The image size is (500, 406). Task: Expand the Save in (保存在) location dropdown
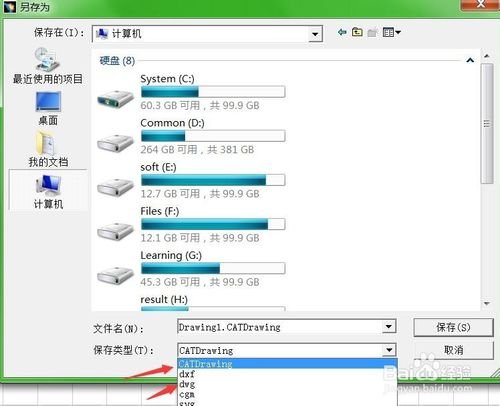click(315, 34)
